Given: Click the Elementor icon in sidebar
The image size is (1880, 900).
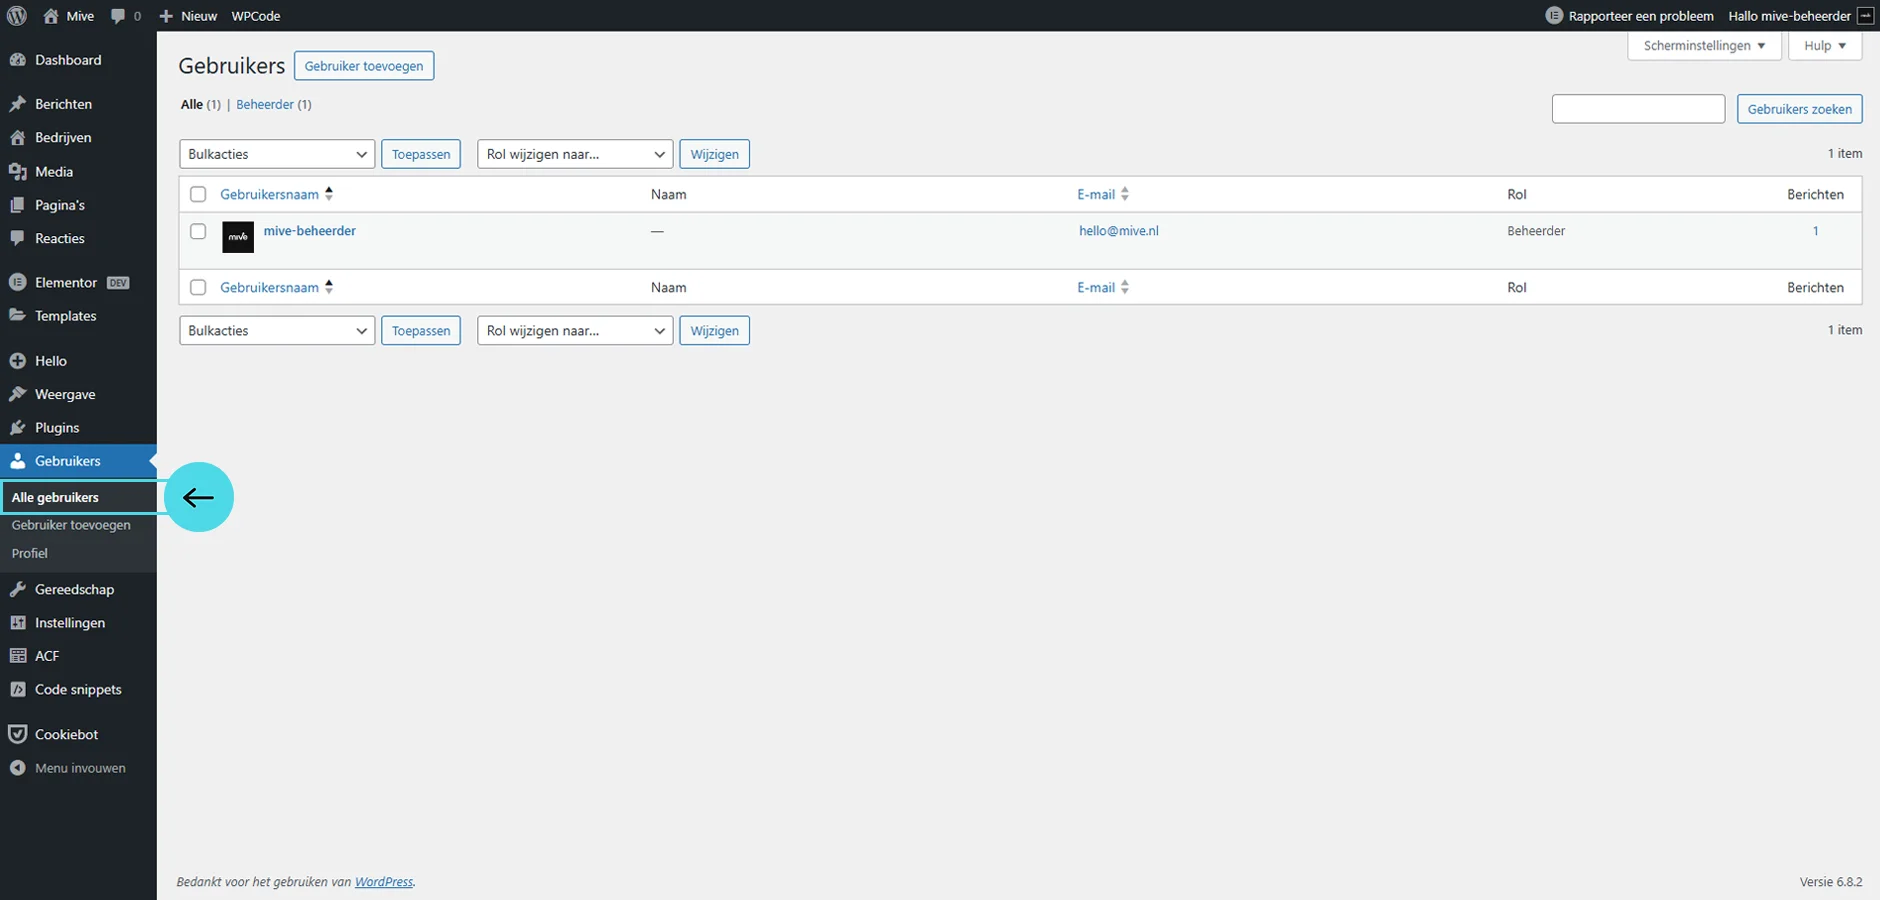Looking at the screenshot, I should point(17,283).
